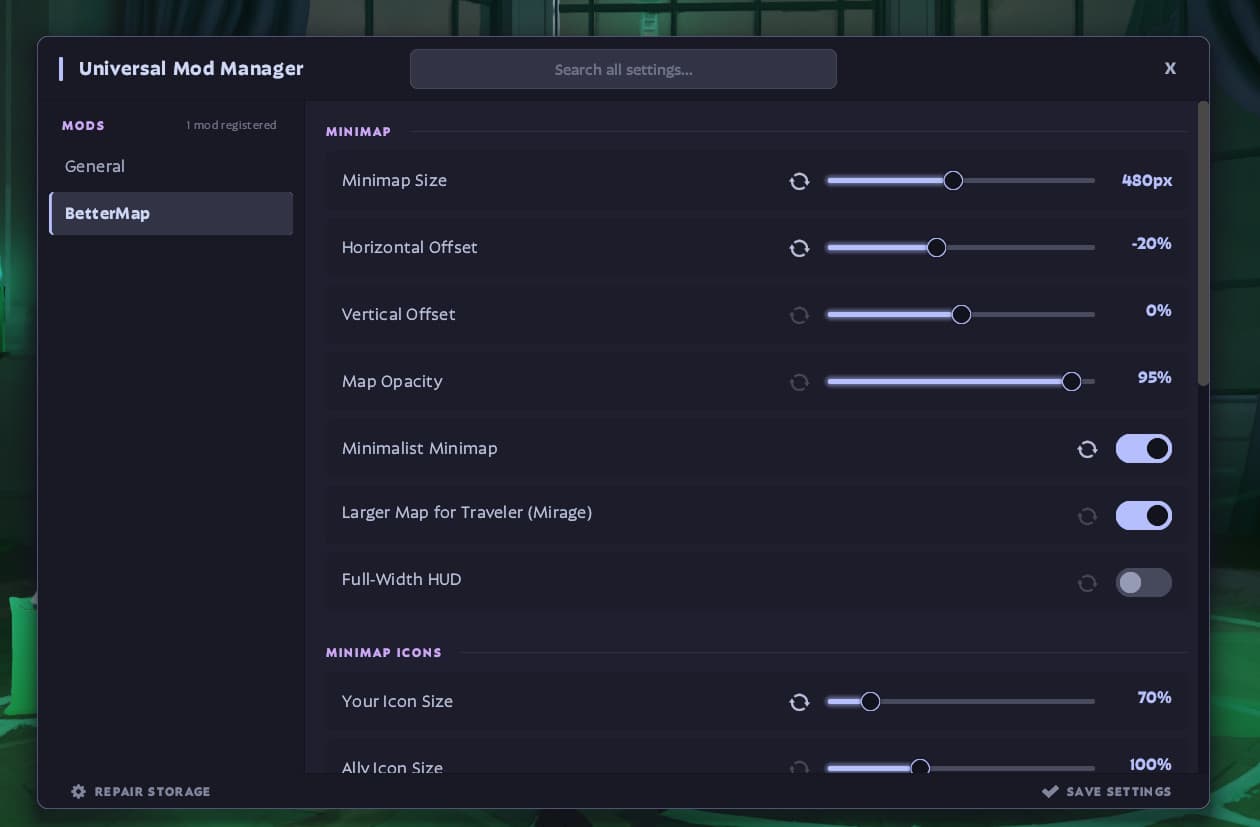The image size is (1260, 827).
Task: Select BetterMap in the mods list
Action: pos(171,213)
